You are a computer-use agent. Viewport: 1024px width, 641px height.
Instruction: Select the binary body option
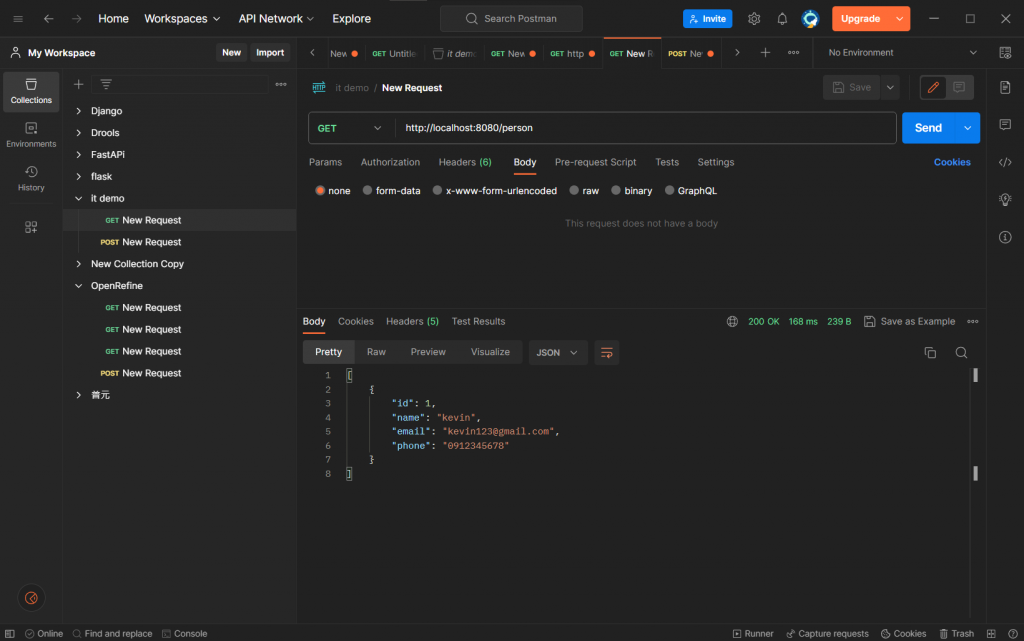click(x=616, y=191)
